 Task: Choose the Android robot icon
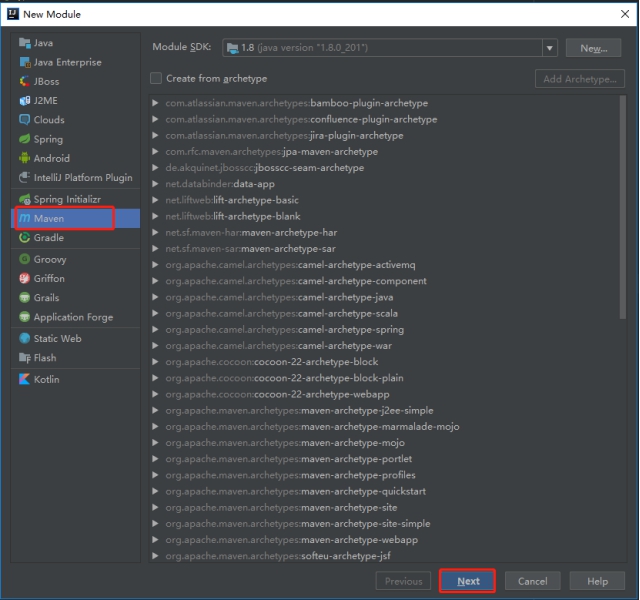[24, 158]
